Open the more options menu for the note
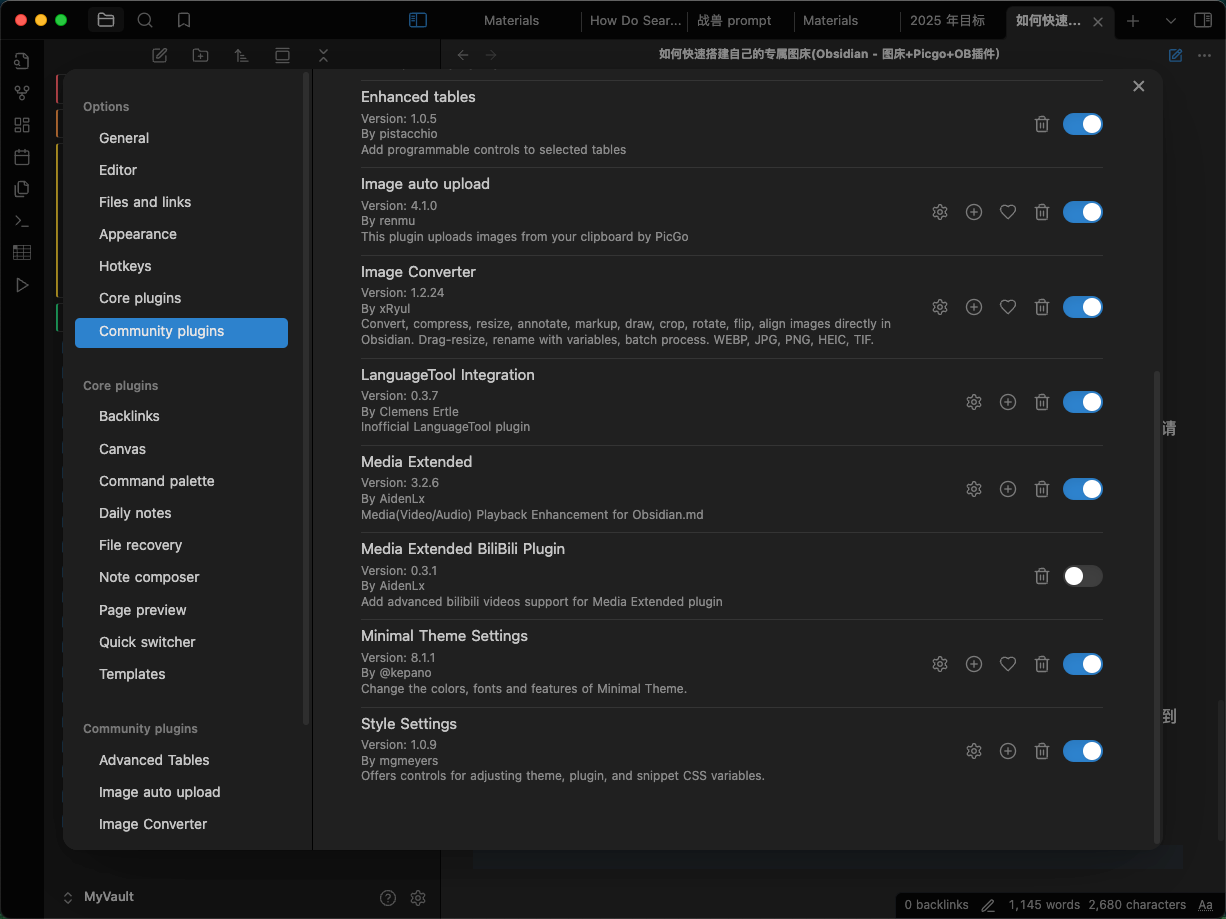The image size is (1226, 919). pyautogui.click(x=1204, y=55)
